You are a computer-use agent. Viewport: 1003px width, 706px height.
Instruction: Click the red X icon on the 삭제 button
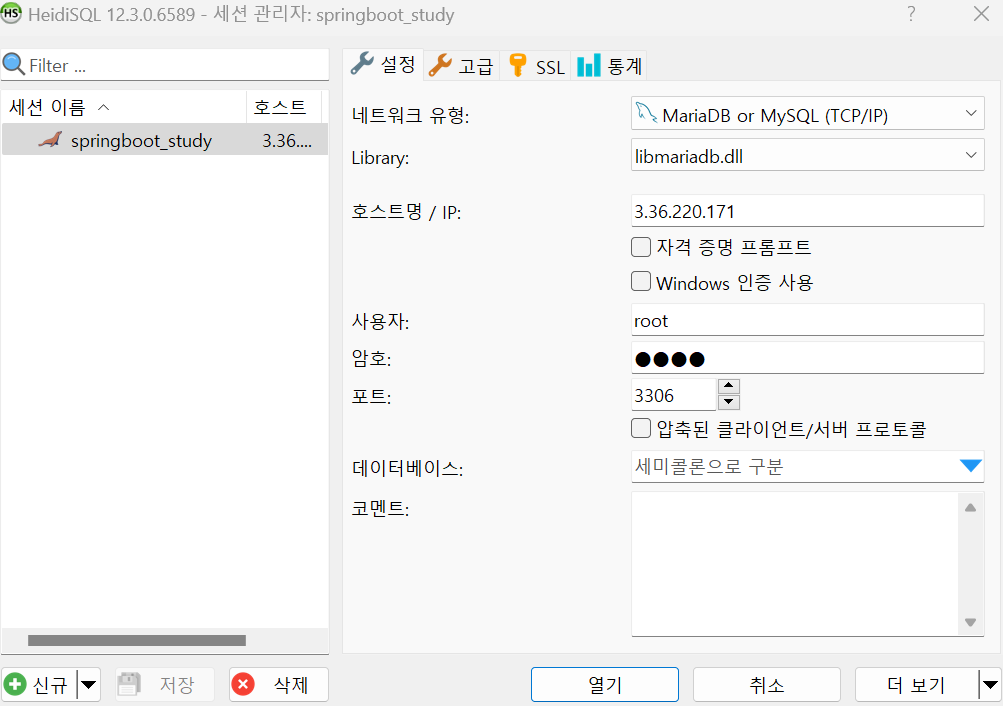tap(243, 684)
